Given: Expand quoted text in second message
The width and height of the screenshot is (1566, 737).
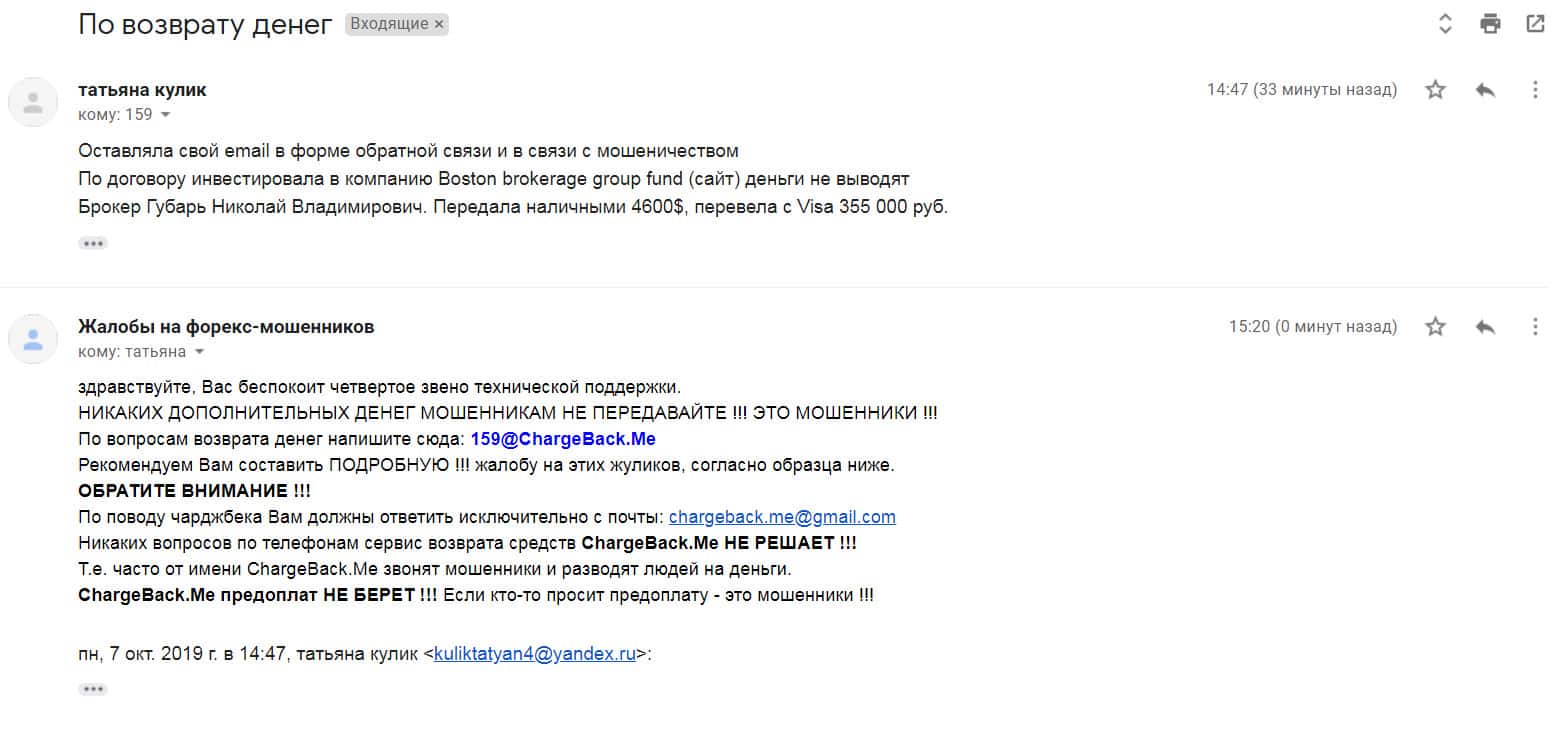Looking at the screenshot, I should [x=93, y=689].
